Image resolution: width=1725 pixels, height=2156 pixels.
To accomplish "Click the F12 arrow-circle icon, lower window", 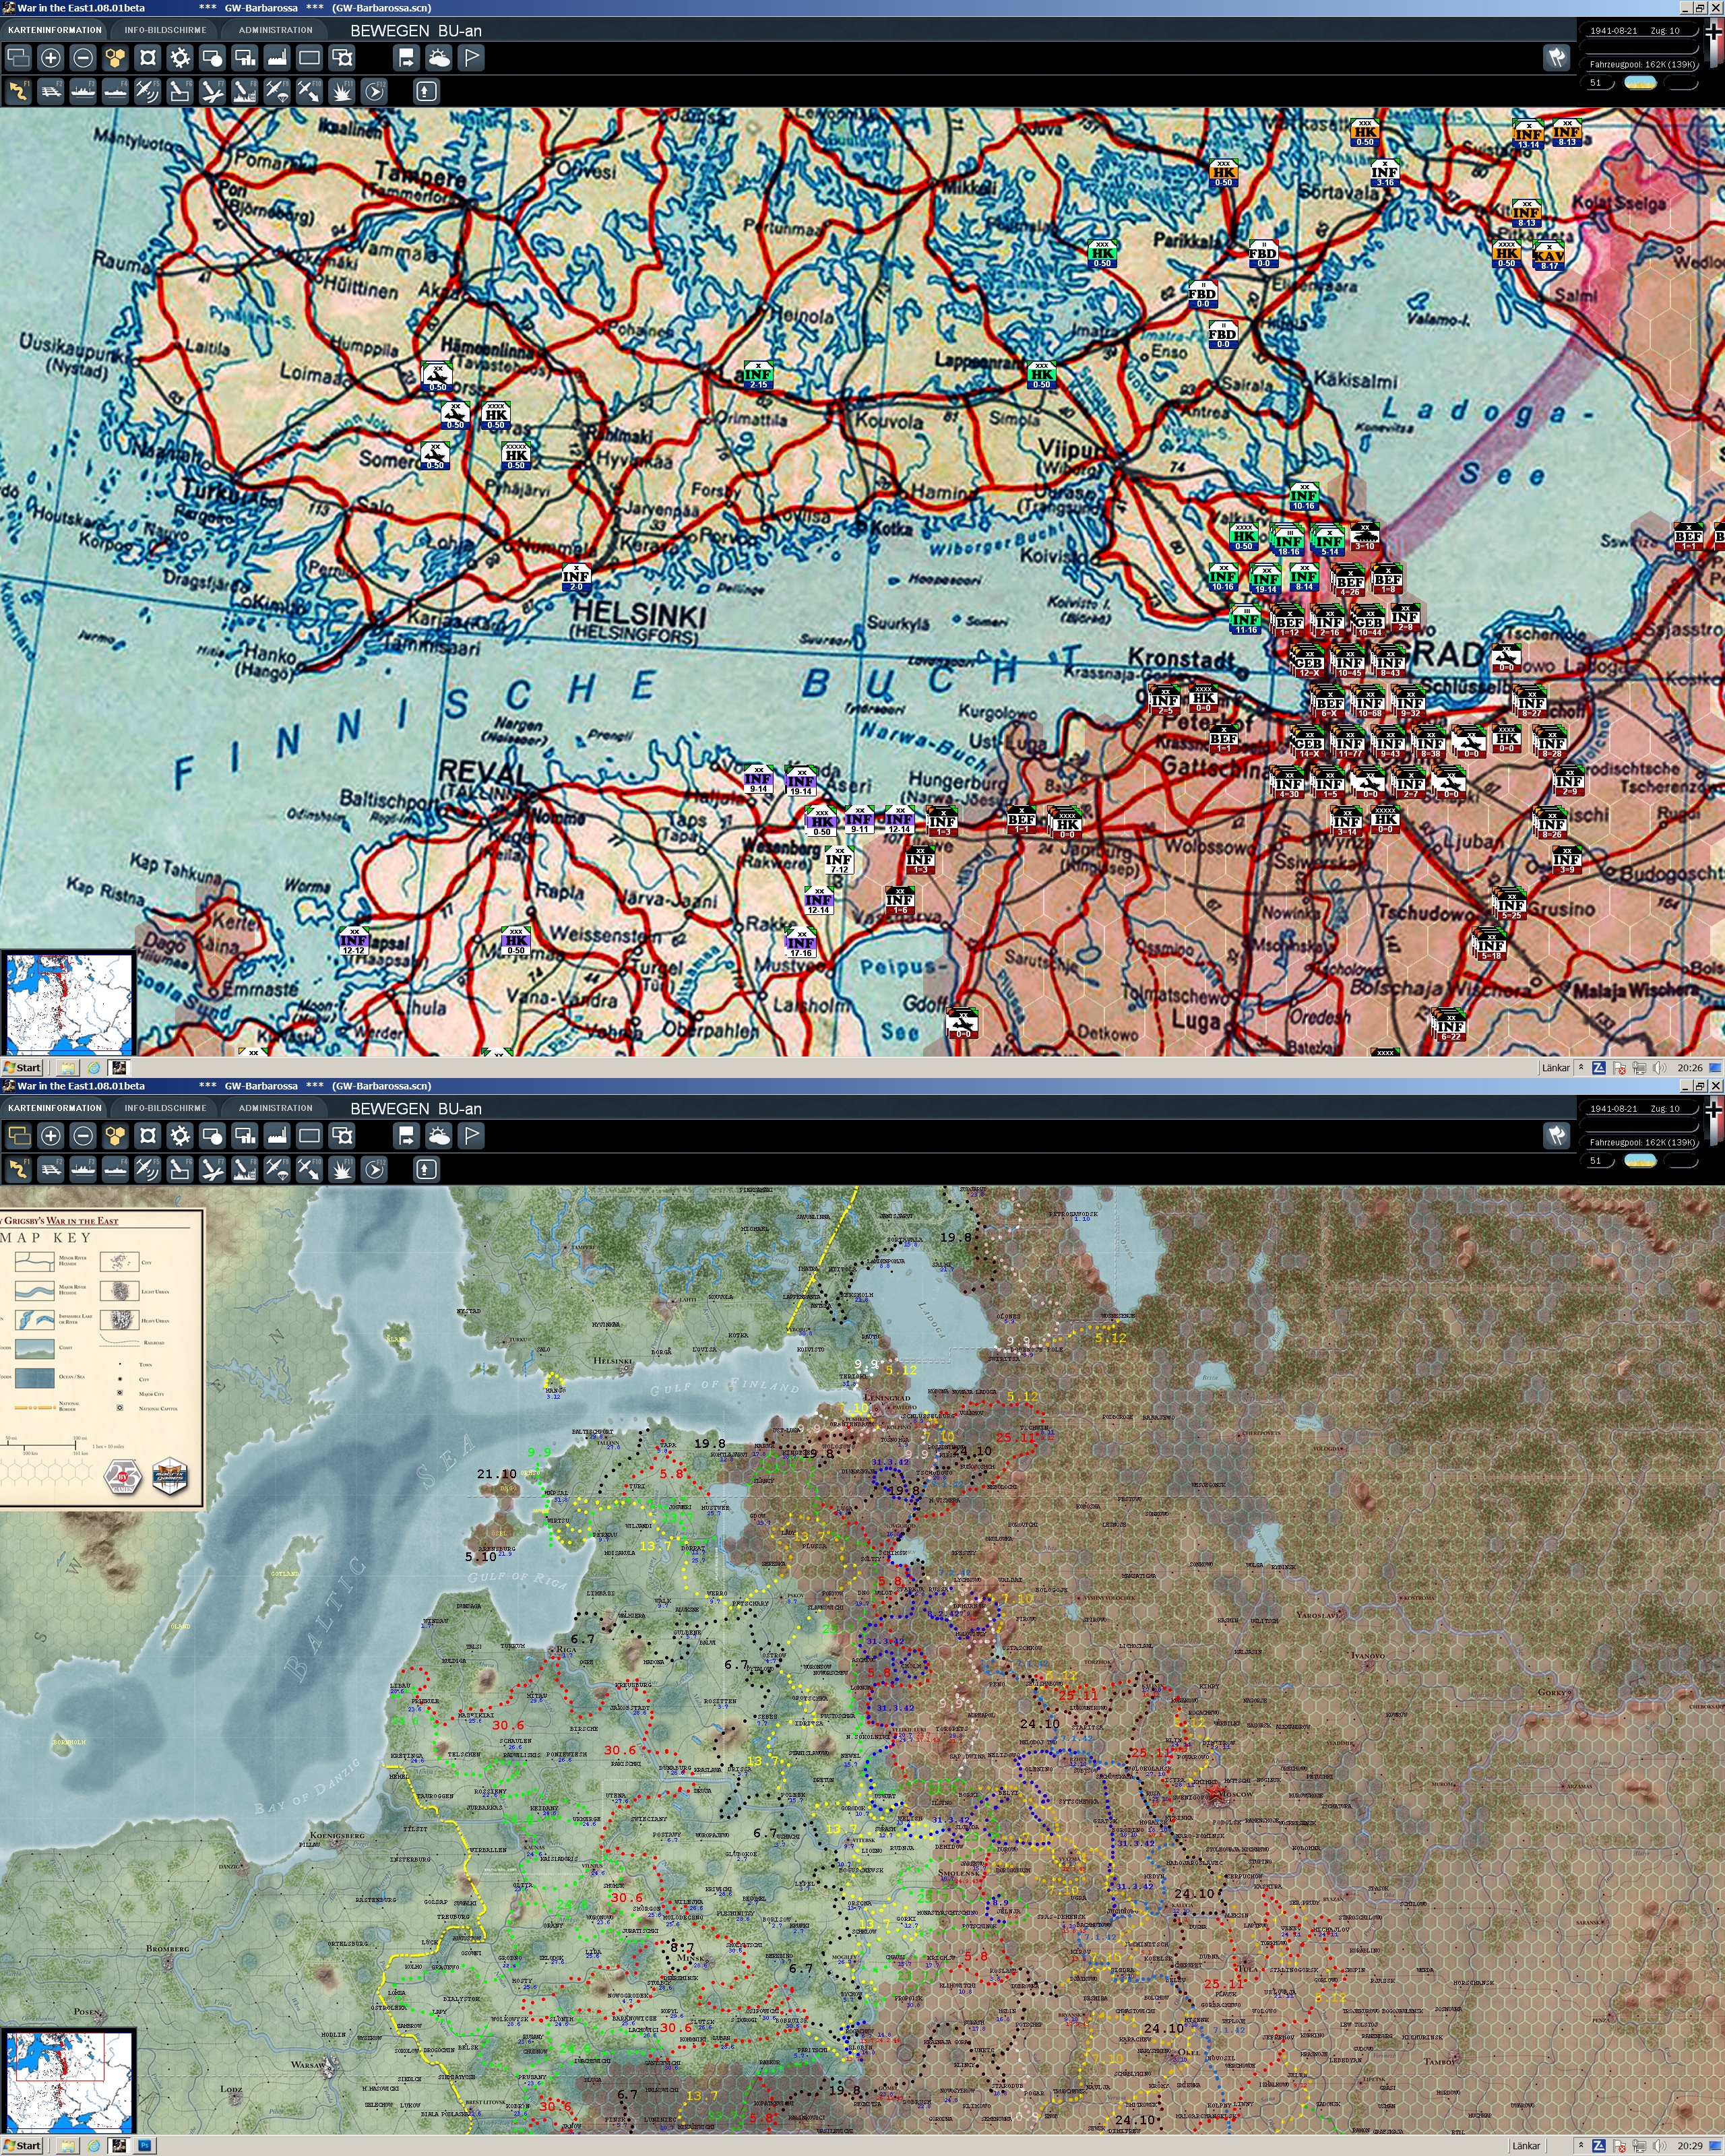I will tap(374, 1170).
